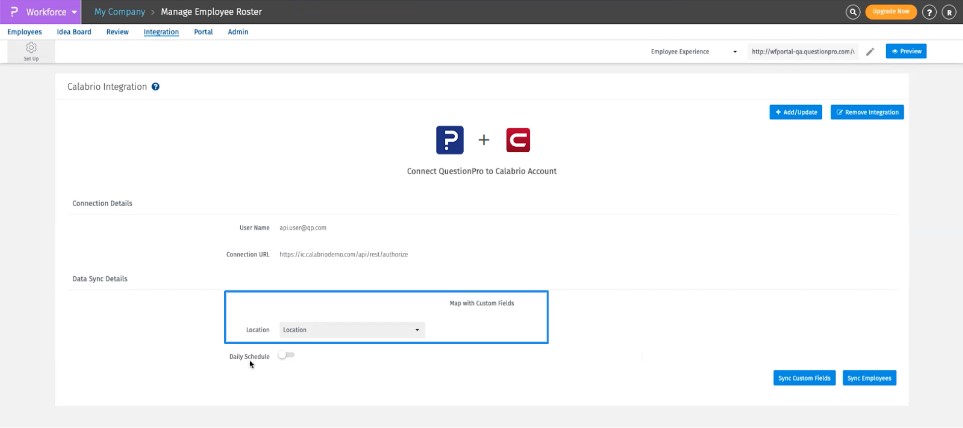Click the QuestionPro logo in header
The height and width of the screenshot is (428, 963).
[x=14, y=12]
